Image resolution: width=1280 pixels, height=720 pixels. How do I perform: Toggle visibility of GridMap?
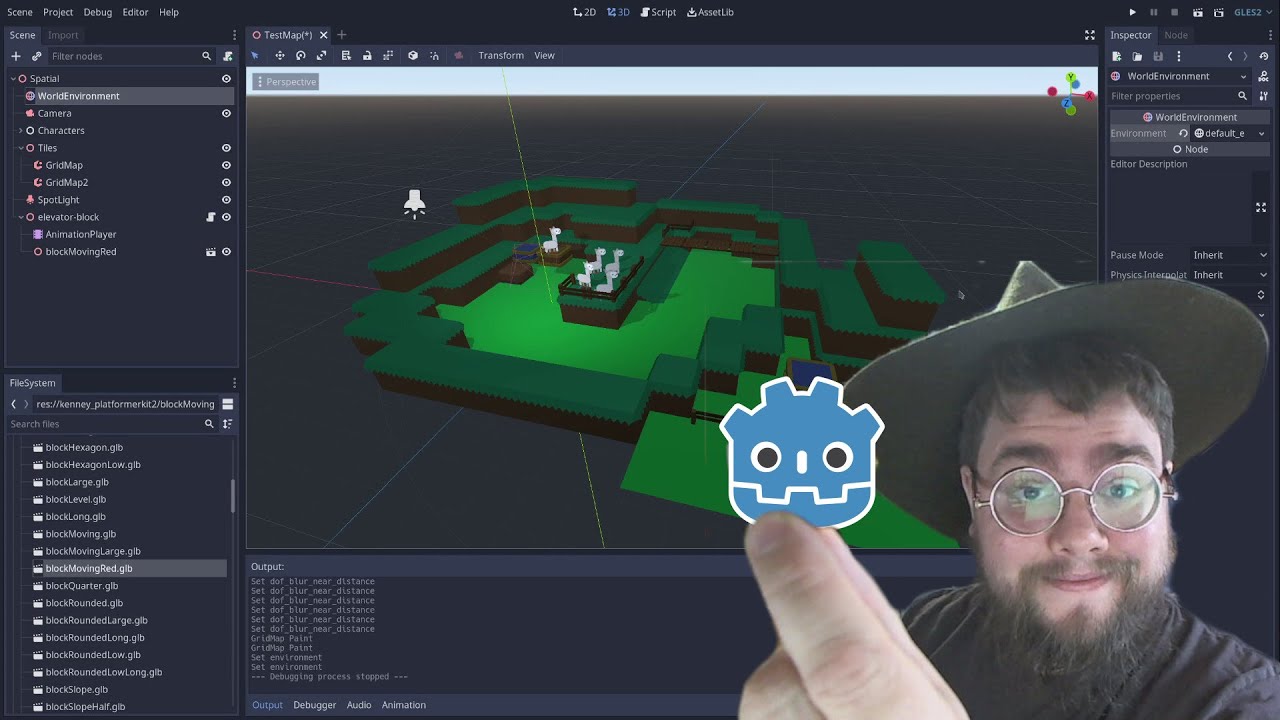pyautogui.click(x=226, y=165)
